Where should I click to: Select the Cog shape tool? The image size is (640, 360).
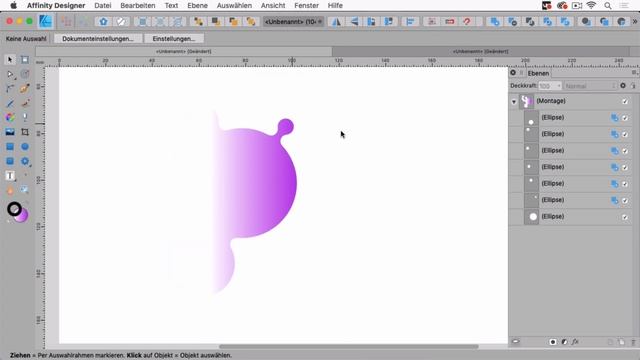(x=25, y=161)
